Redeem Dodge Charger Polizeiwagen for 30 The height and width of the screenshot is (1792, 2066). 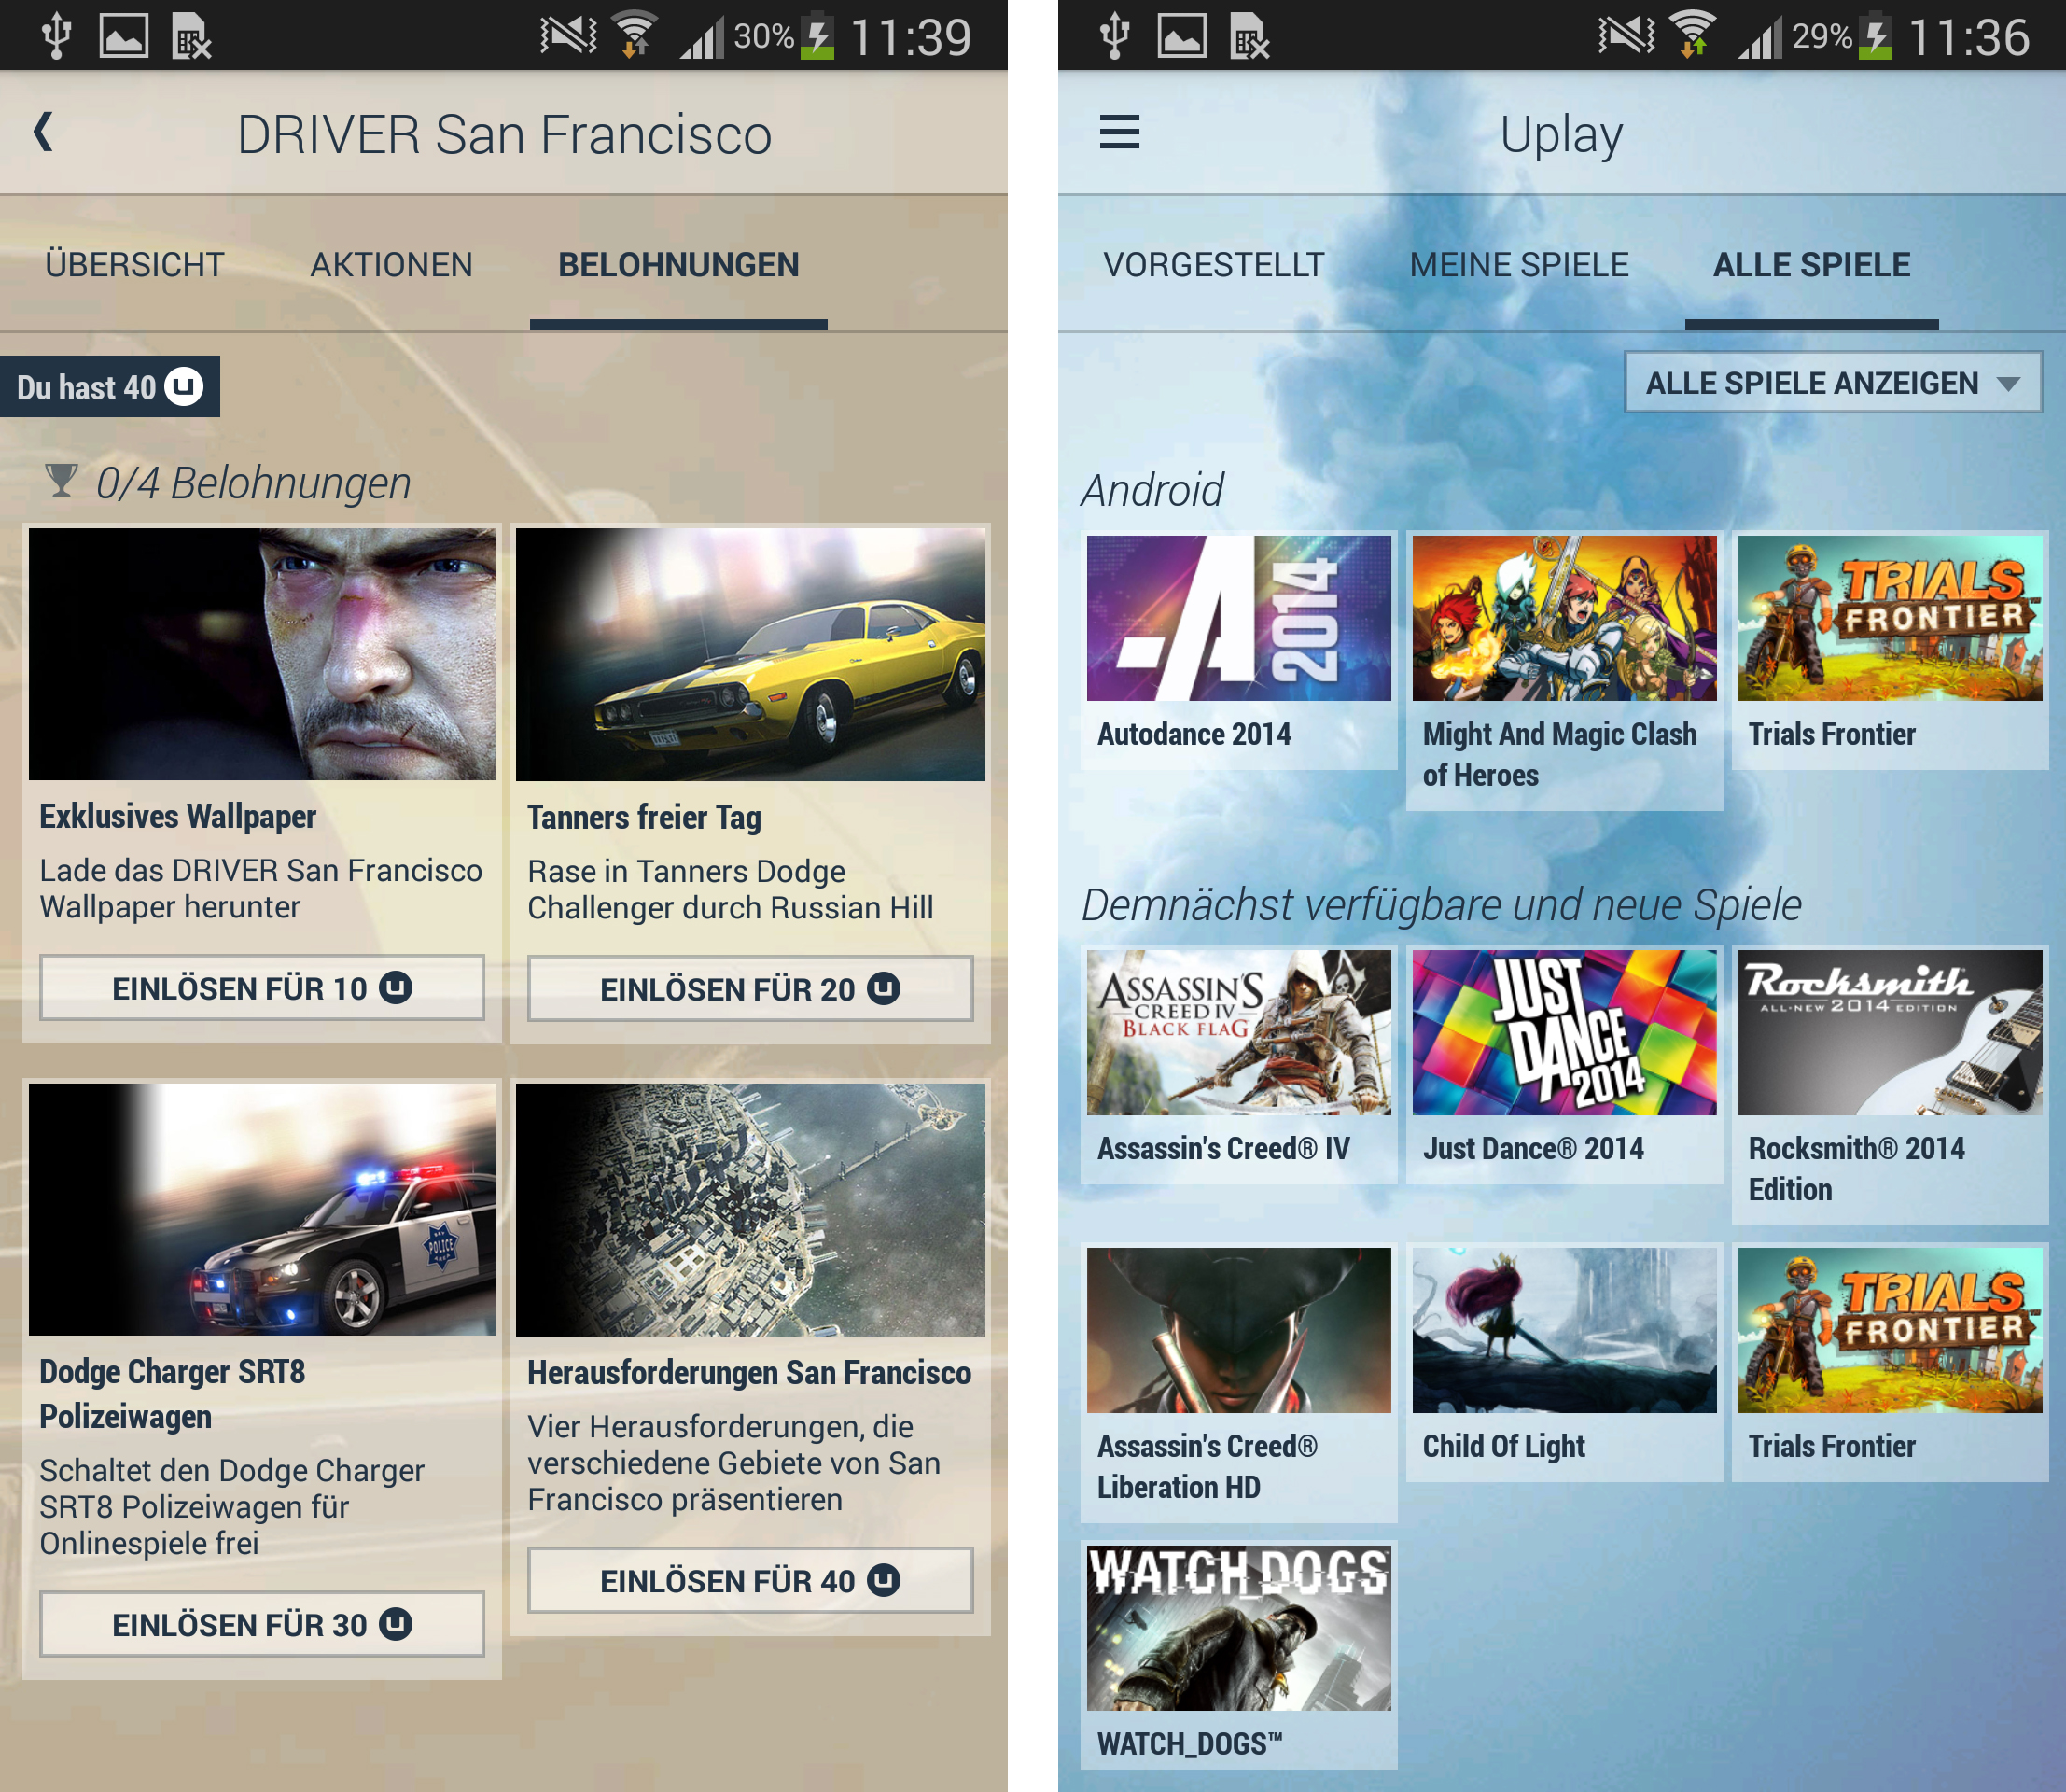[262, 1624]
